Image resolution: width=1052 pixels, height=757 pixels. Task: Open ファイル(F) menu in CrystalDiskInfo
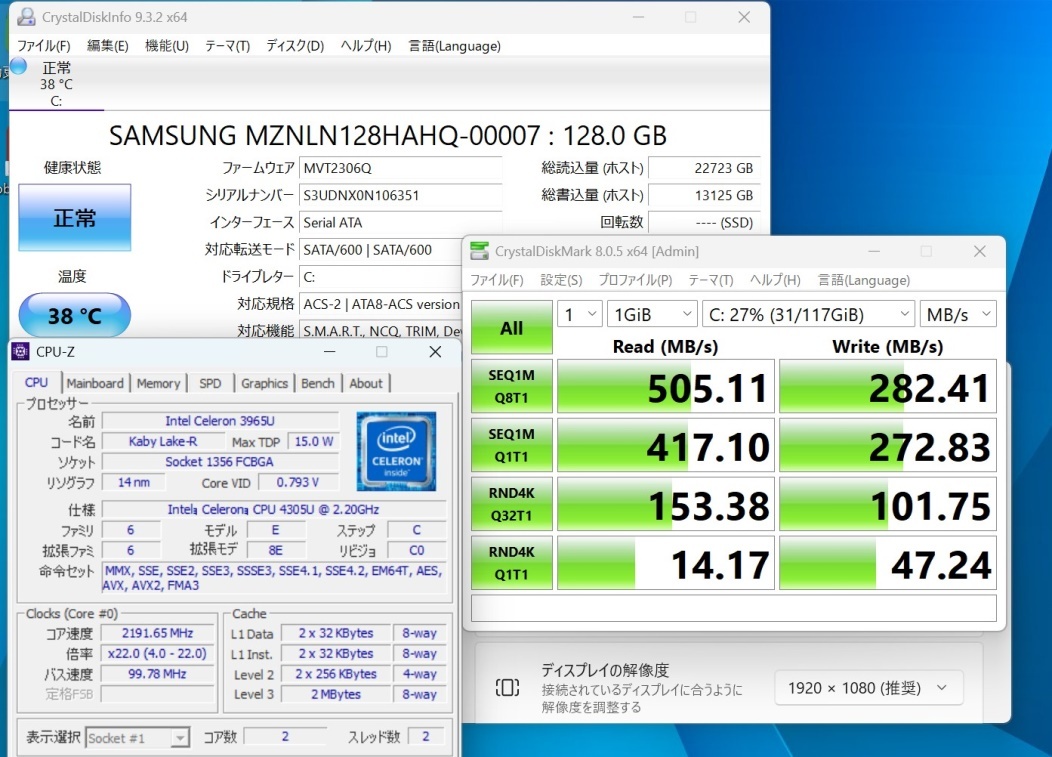[44, 46]
